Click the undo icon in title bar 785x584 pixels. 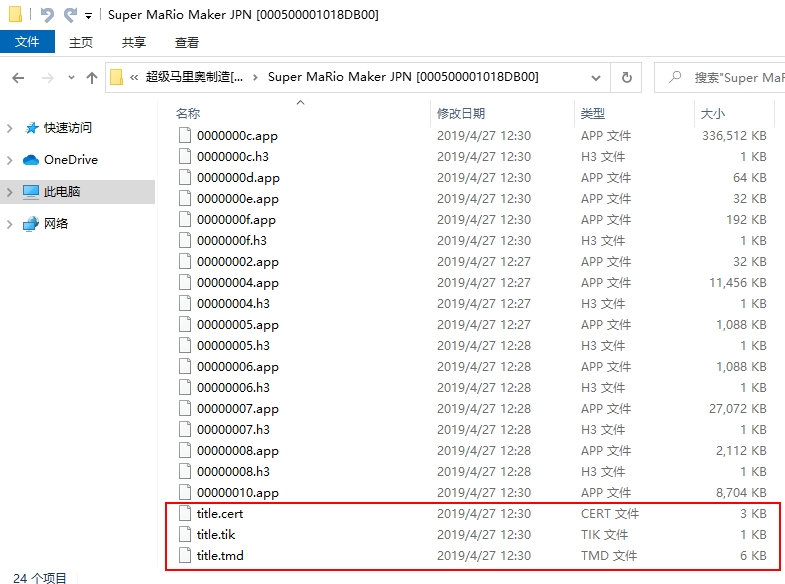[47, 15]
